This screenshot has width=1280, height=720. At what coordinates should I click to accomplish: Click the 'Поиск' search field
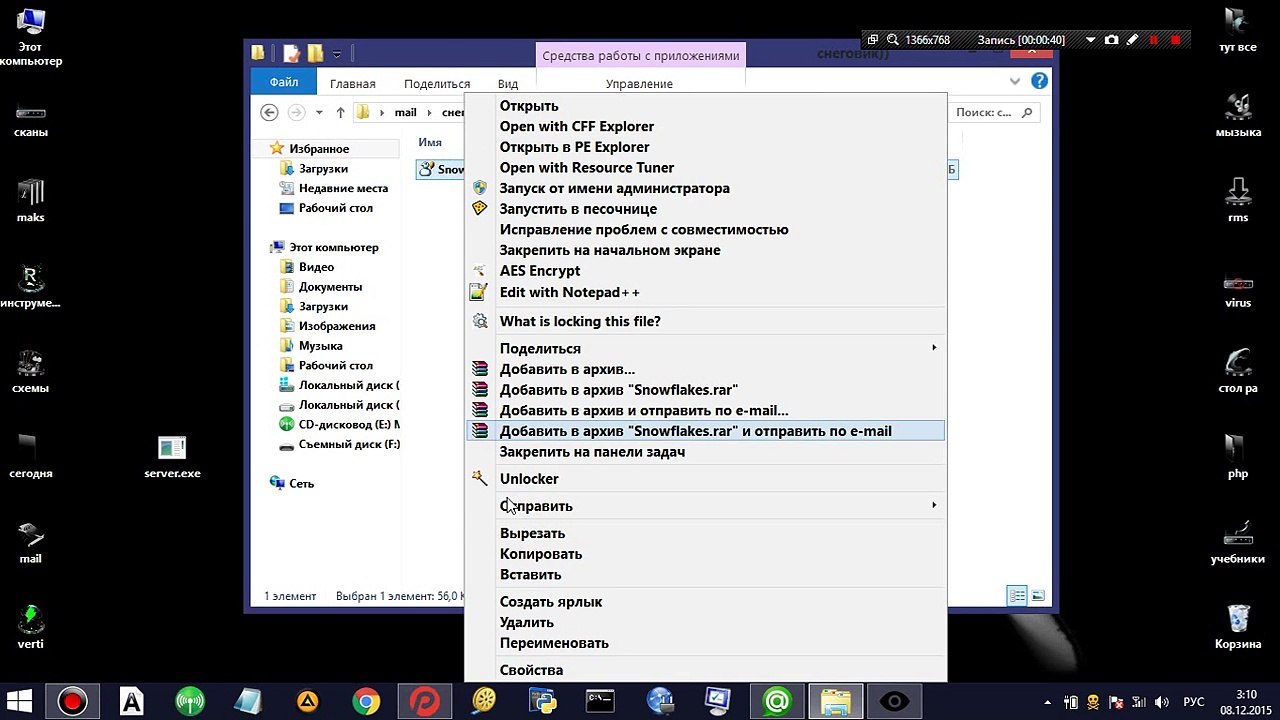tap(995, 113)
